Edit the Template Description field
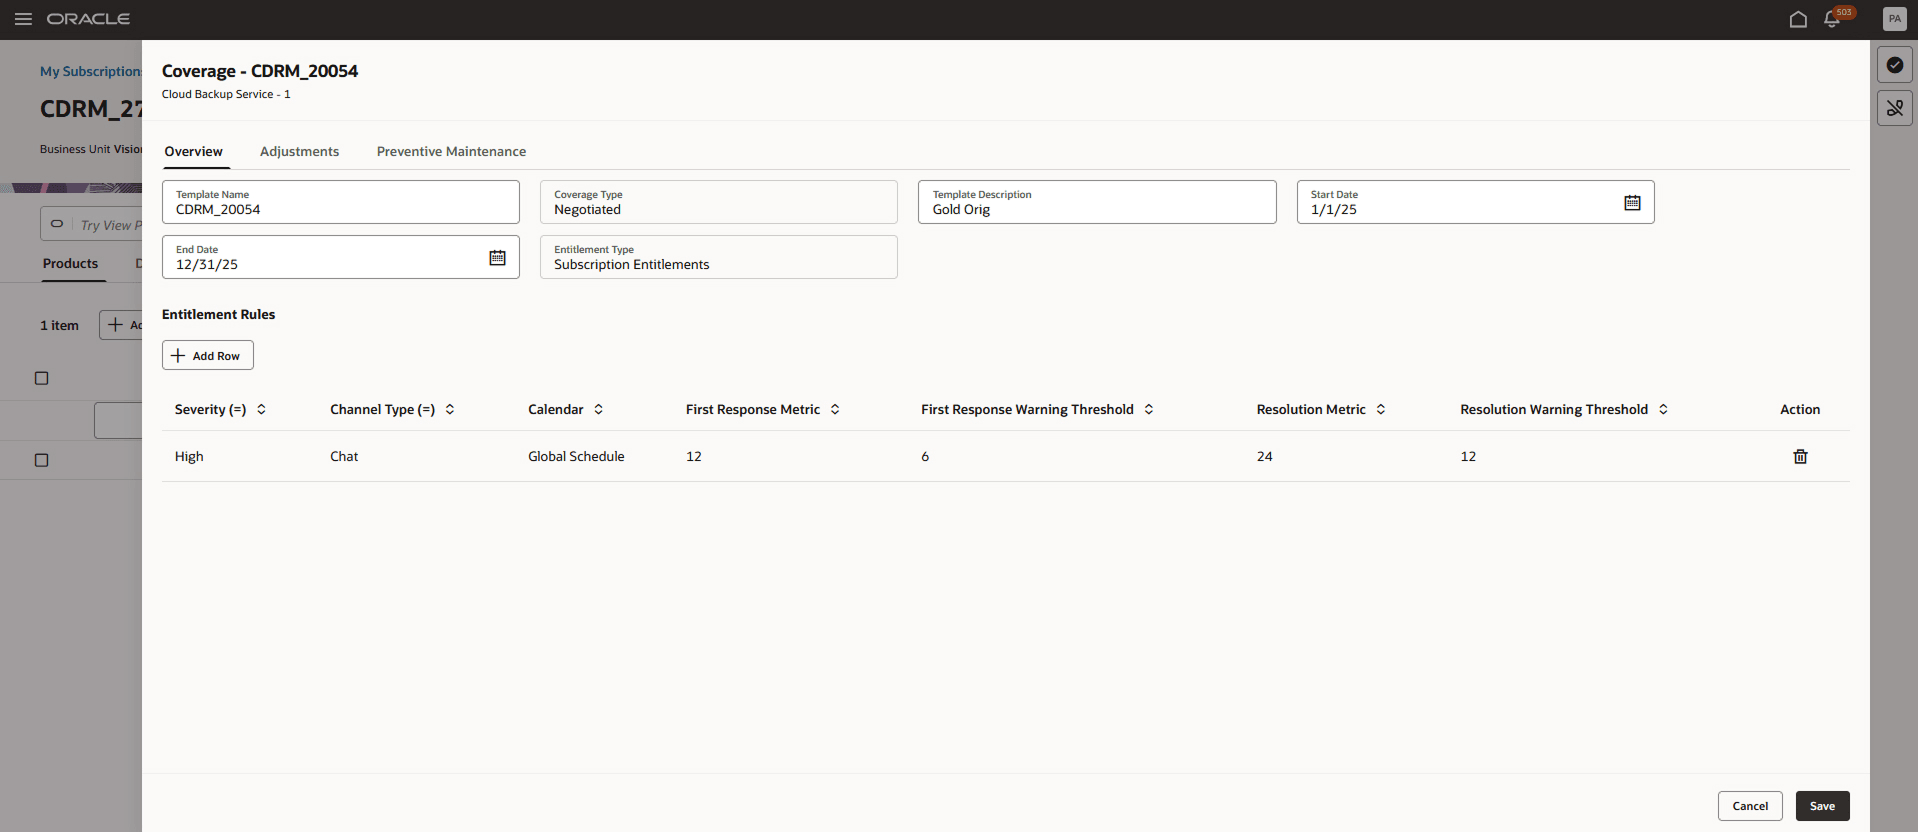 1097,202
